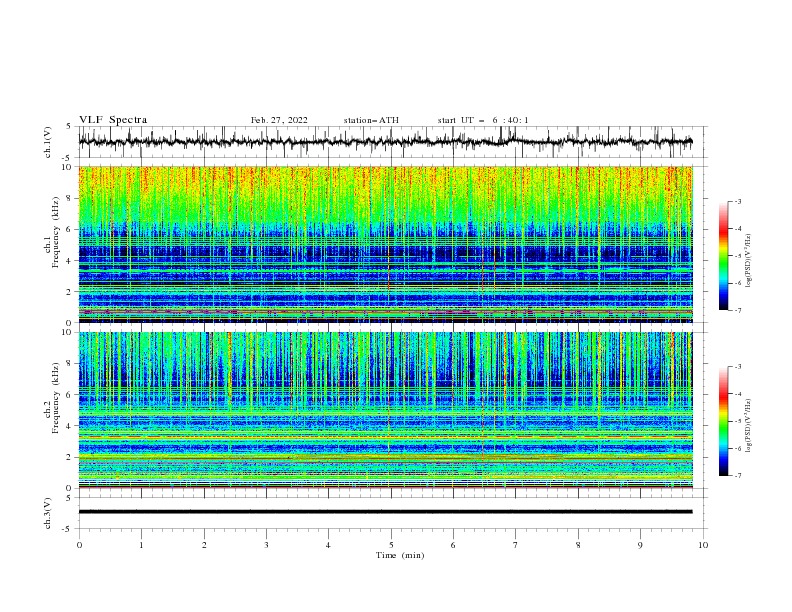This screenshot has width=792, height=612.
Task: Click the ch.3 flat waveform trace
Action: pyautogui.click(x=386, y=512)
